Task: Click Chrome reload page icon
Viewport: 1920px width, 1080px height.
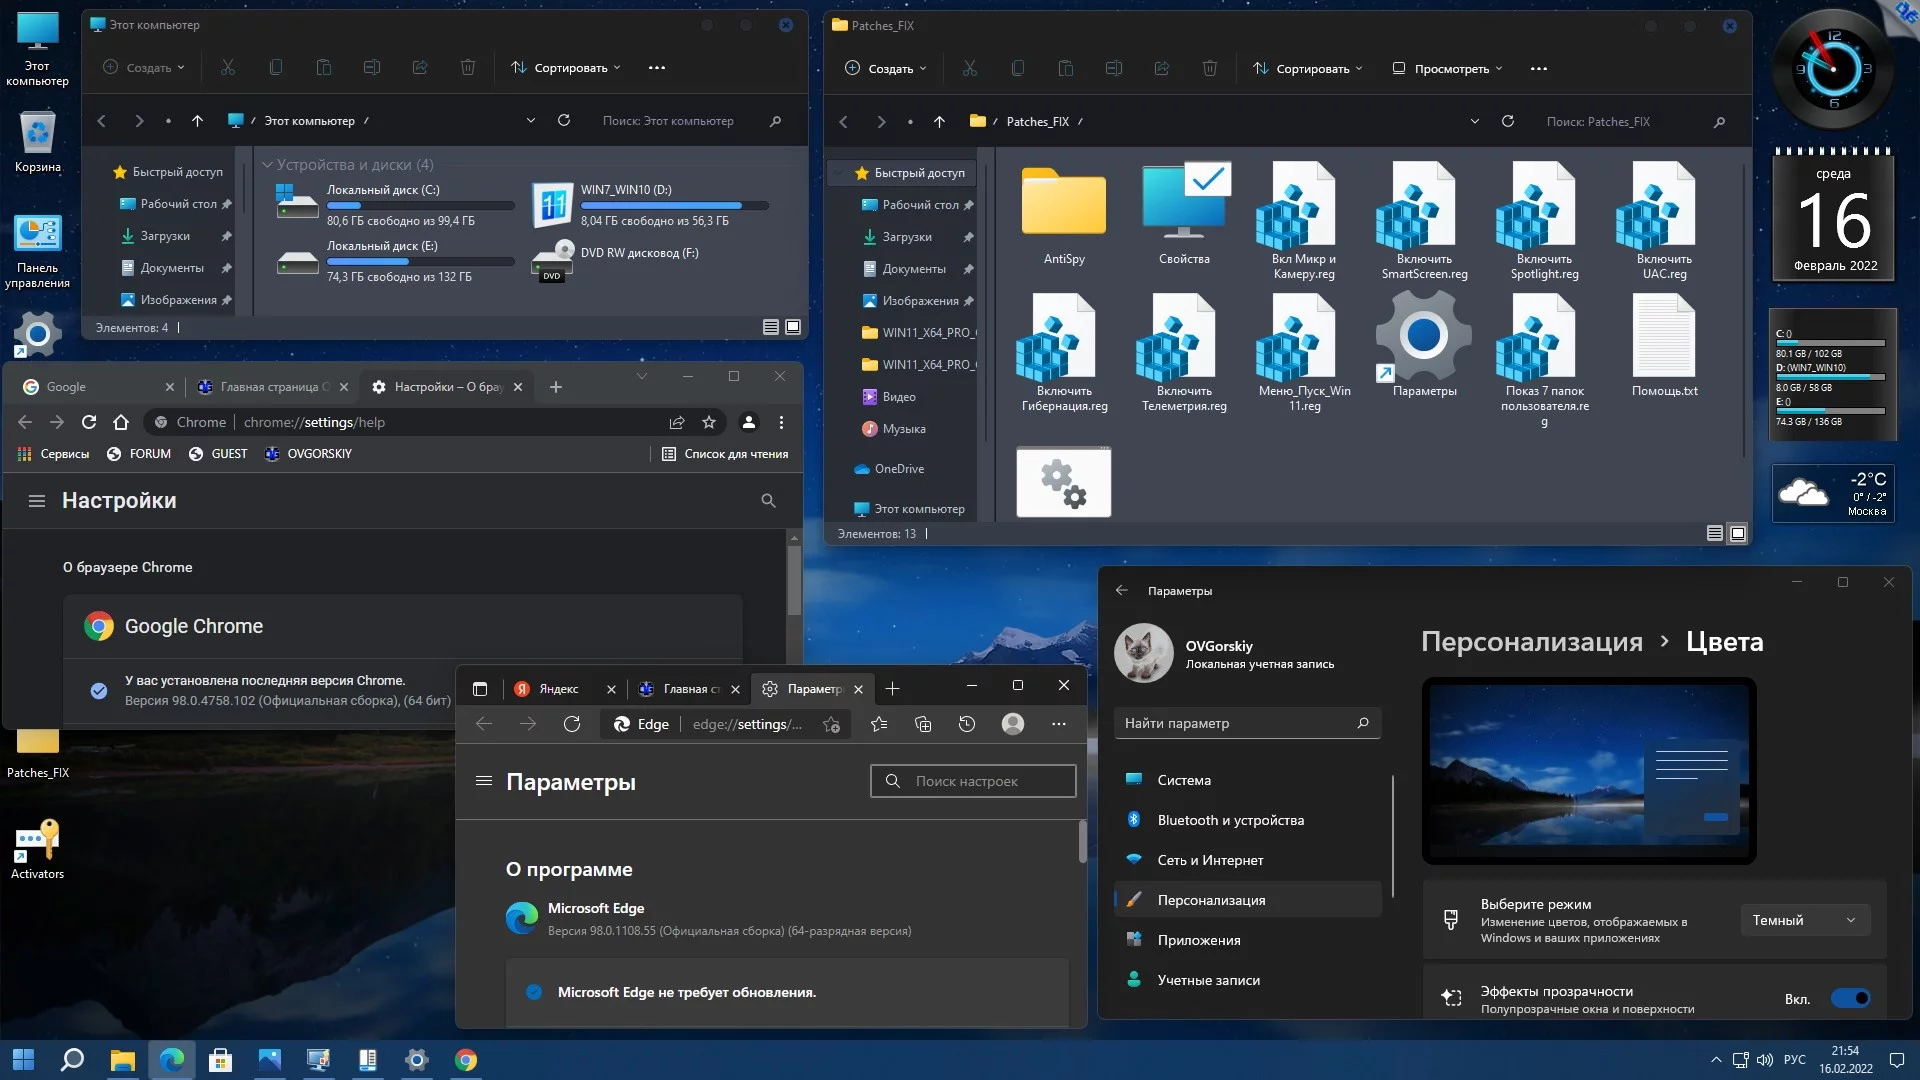Action: (x=89, y=422)
